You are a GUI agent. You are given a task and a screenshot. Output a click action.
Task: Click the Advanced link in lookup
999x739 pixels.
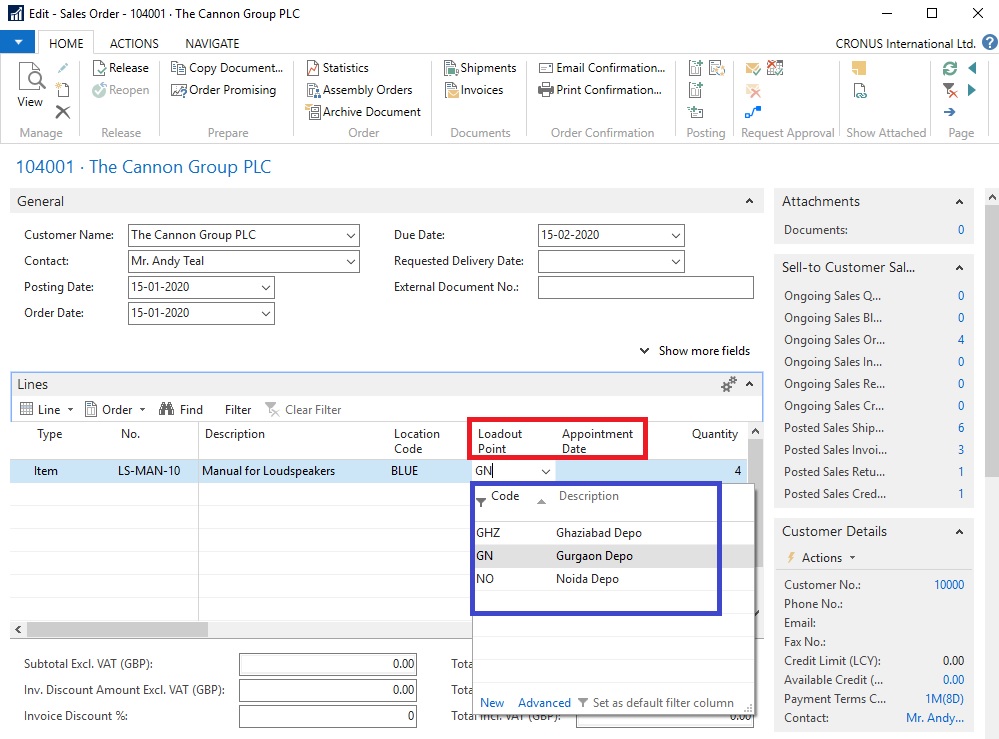point(544,703)
